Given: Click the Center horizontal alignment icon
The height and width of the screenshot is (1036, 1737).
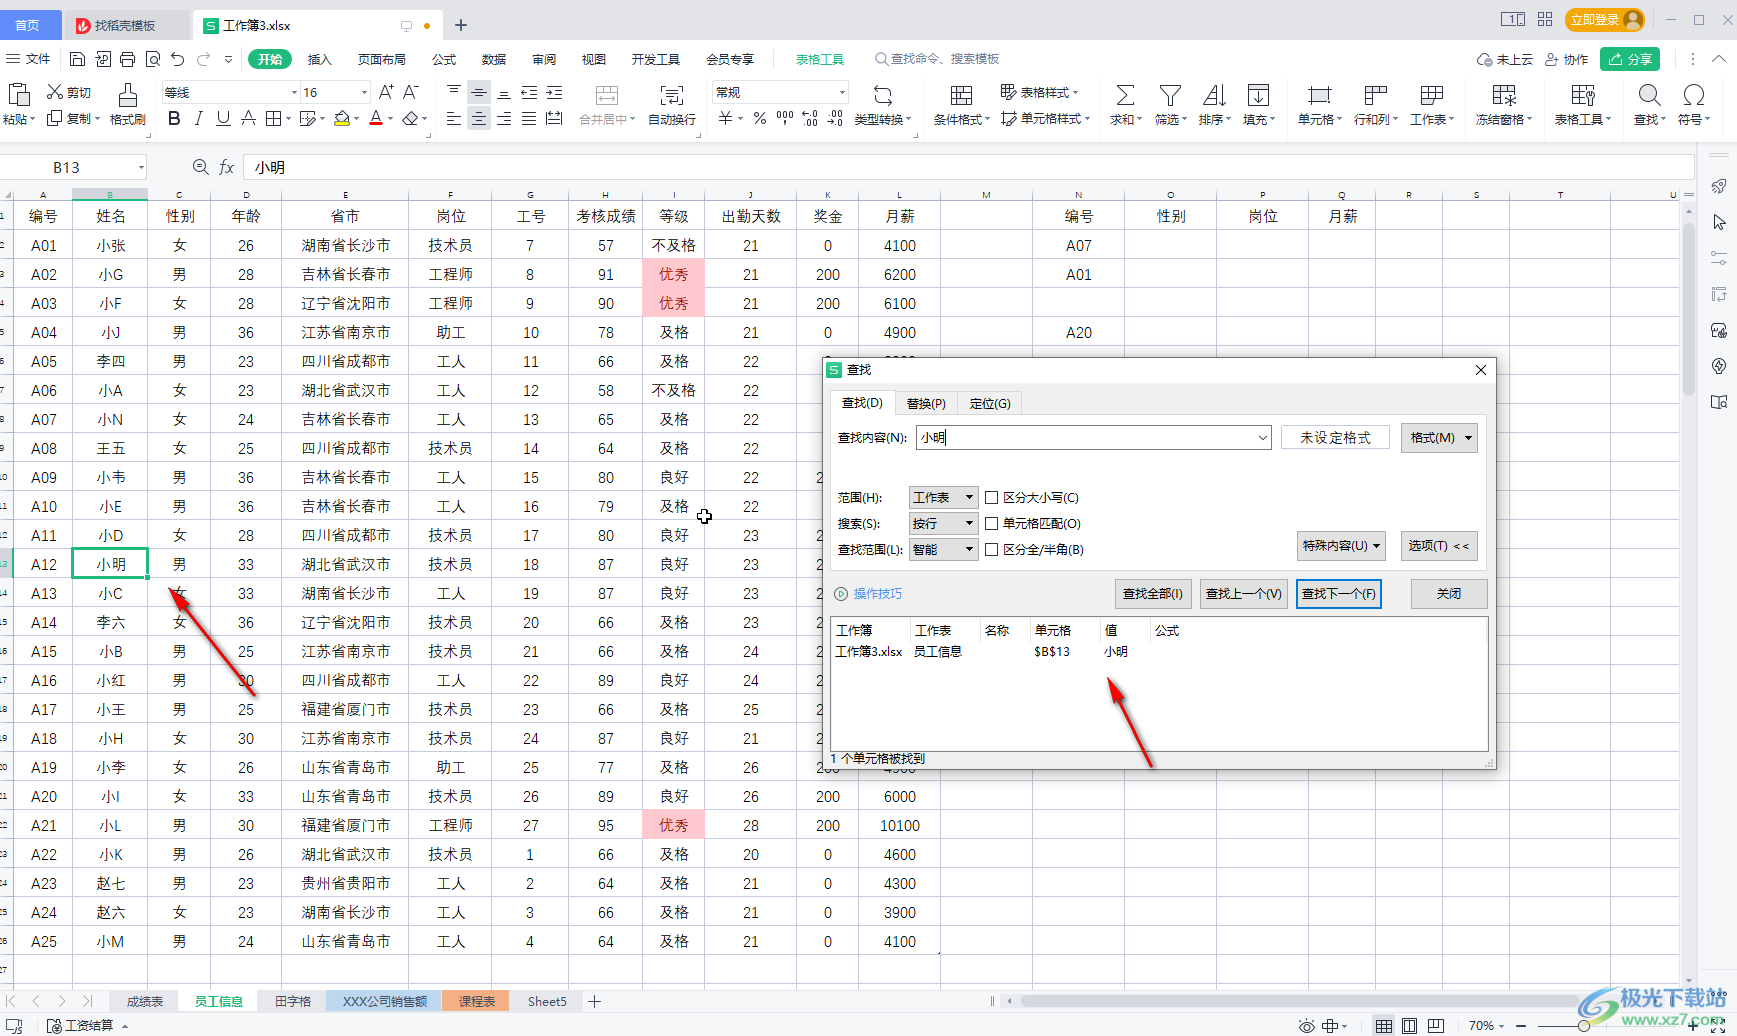Looking at the screenshot, I should [479, 119].
